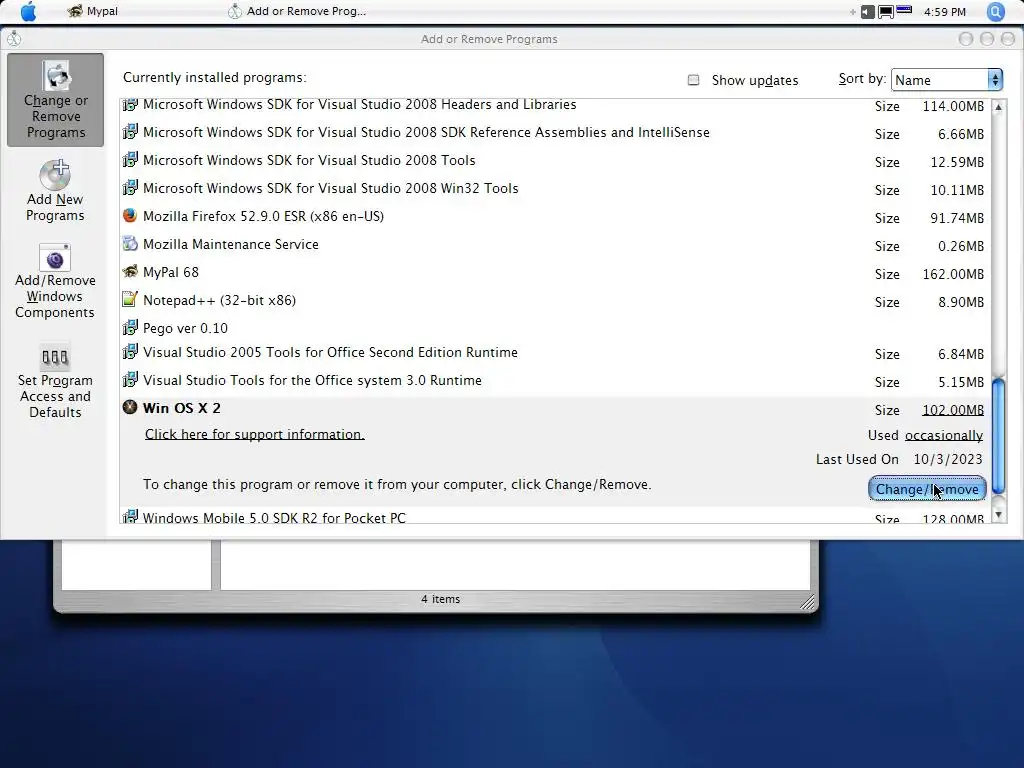Open Set Program Access and Defaults
1024x768 pixels.
56,381
